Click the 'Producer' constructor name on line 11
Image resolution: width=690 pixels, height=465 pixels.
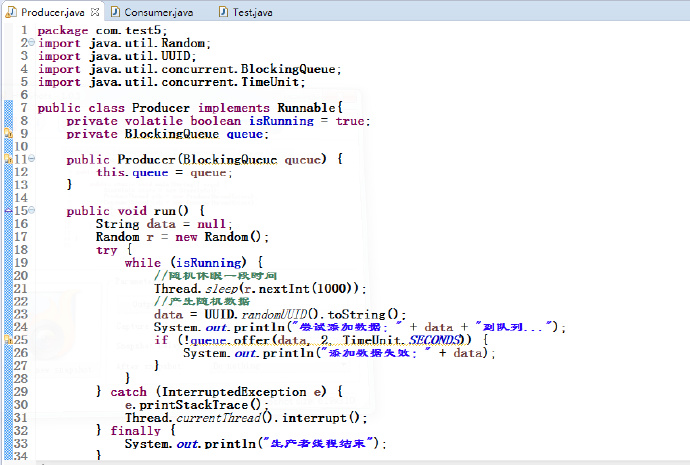coord(146,159)
